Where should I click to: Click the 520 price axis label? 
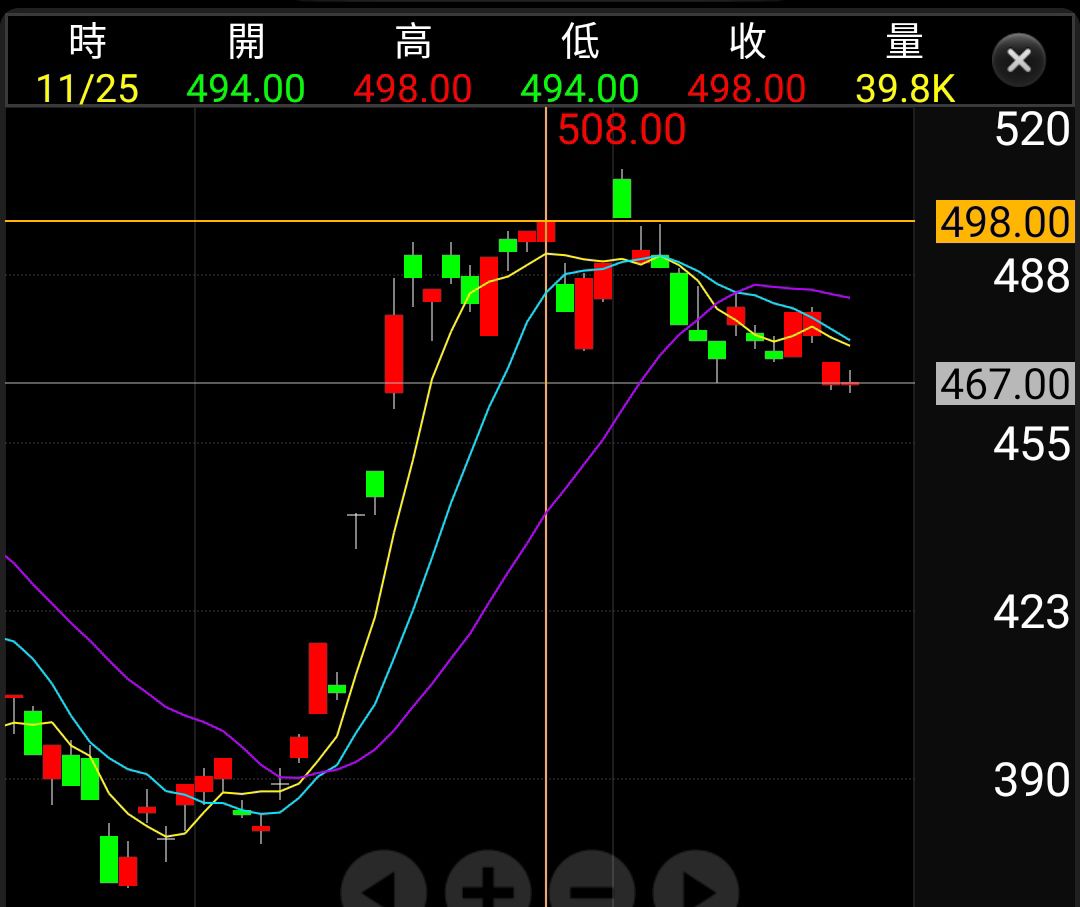point(1032,131)
